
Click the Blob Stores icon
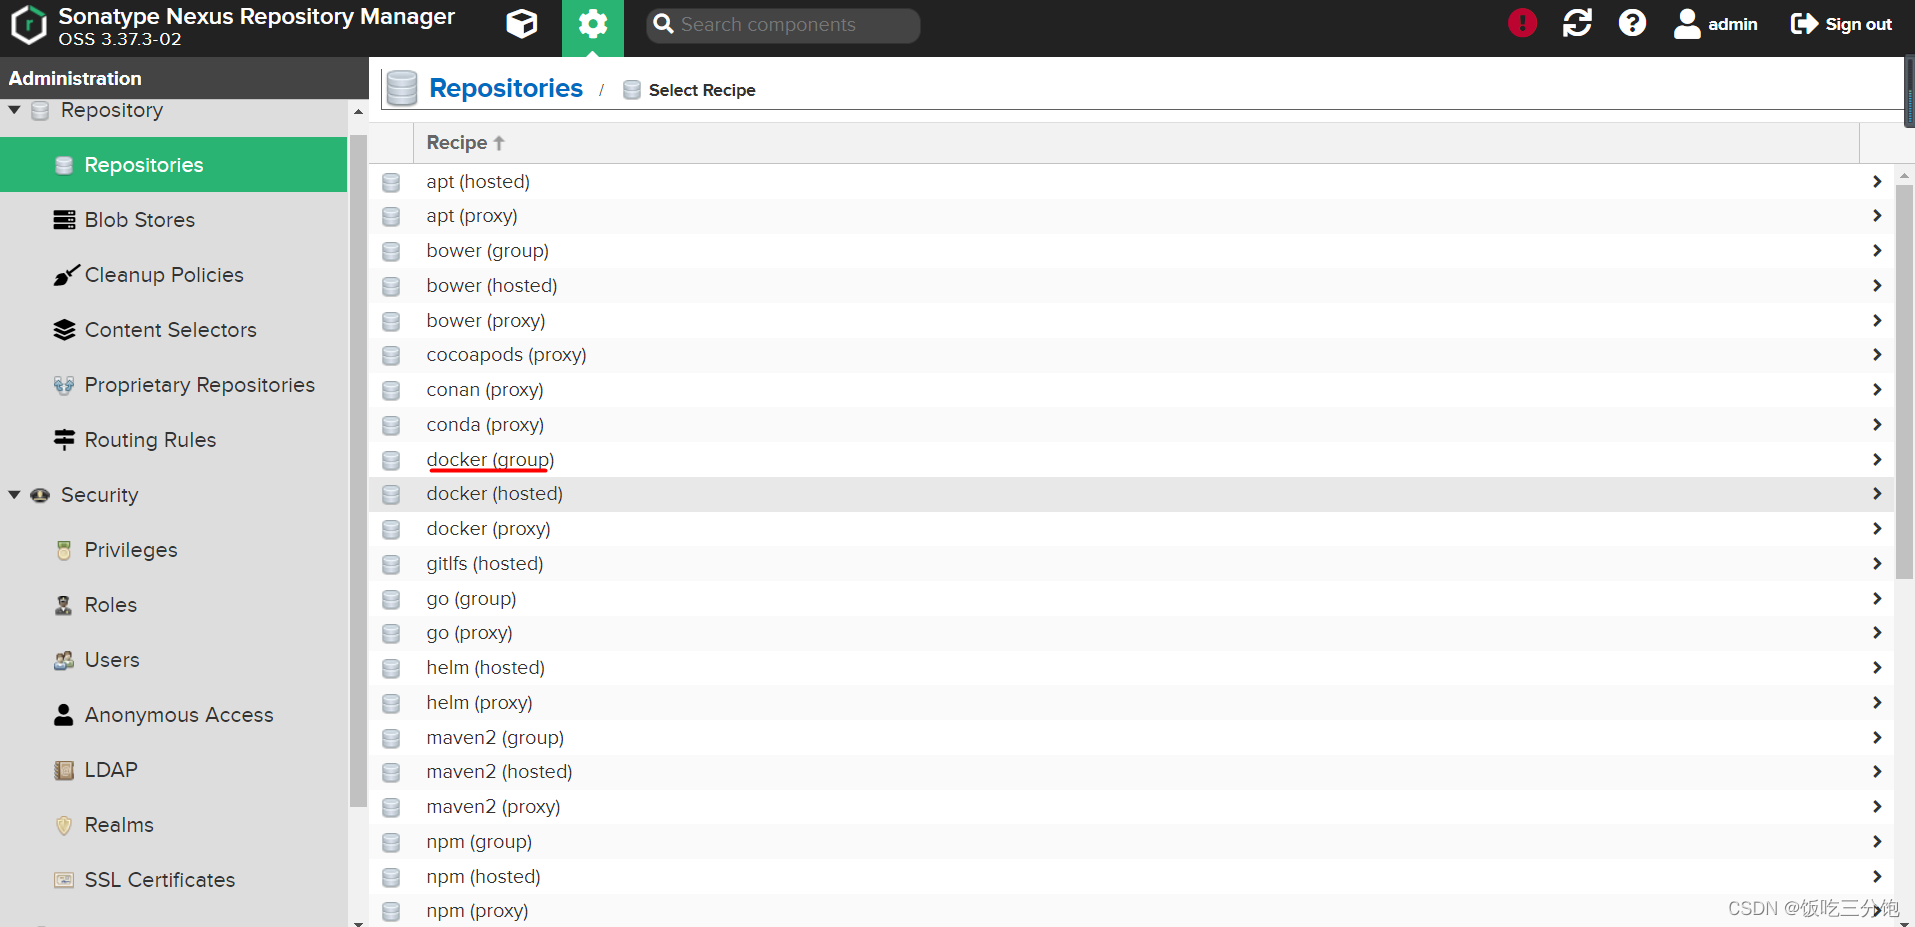coord(64,220)
